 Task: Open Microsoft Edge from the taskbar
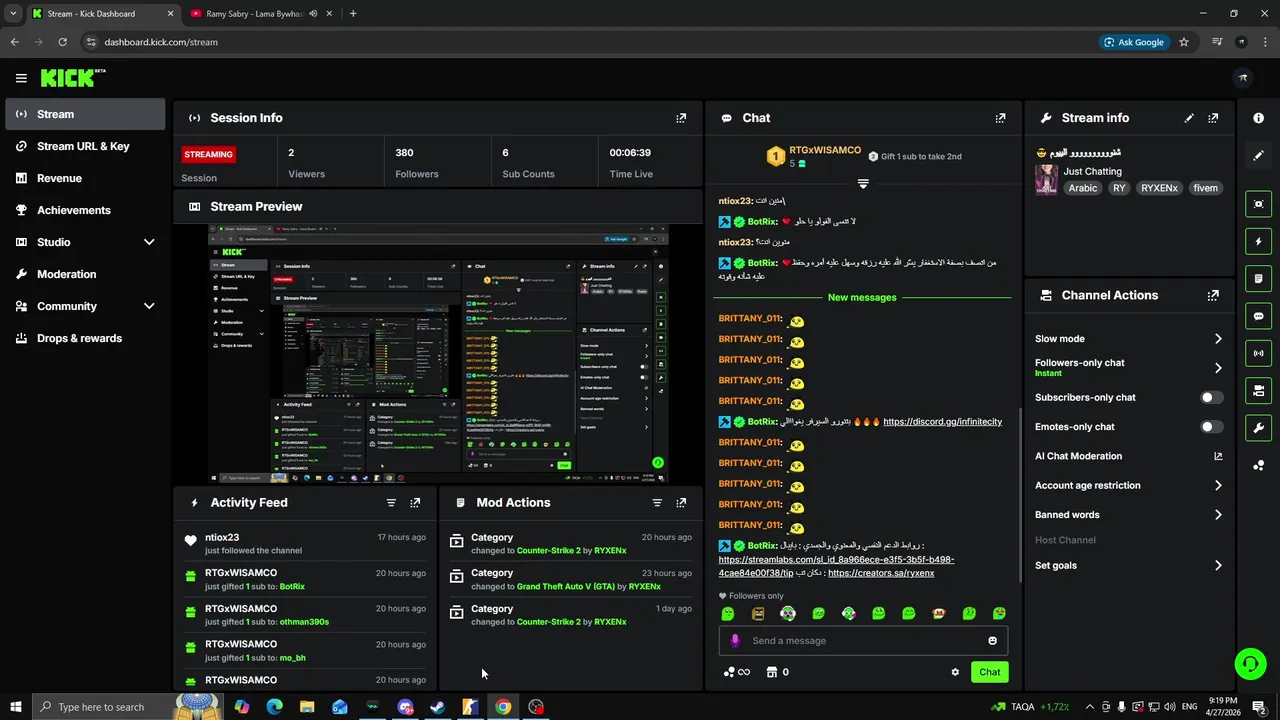tap(274, 707)
